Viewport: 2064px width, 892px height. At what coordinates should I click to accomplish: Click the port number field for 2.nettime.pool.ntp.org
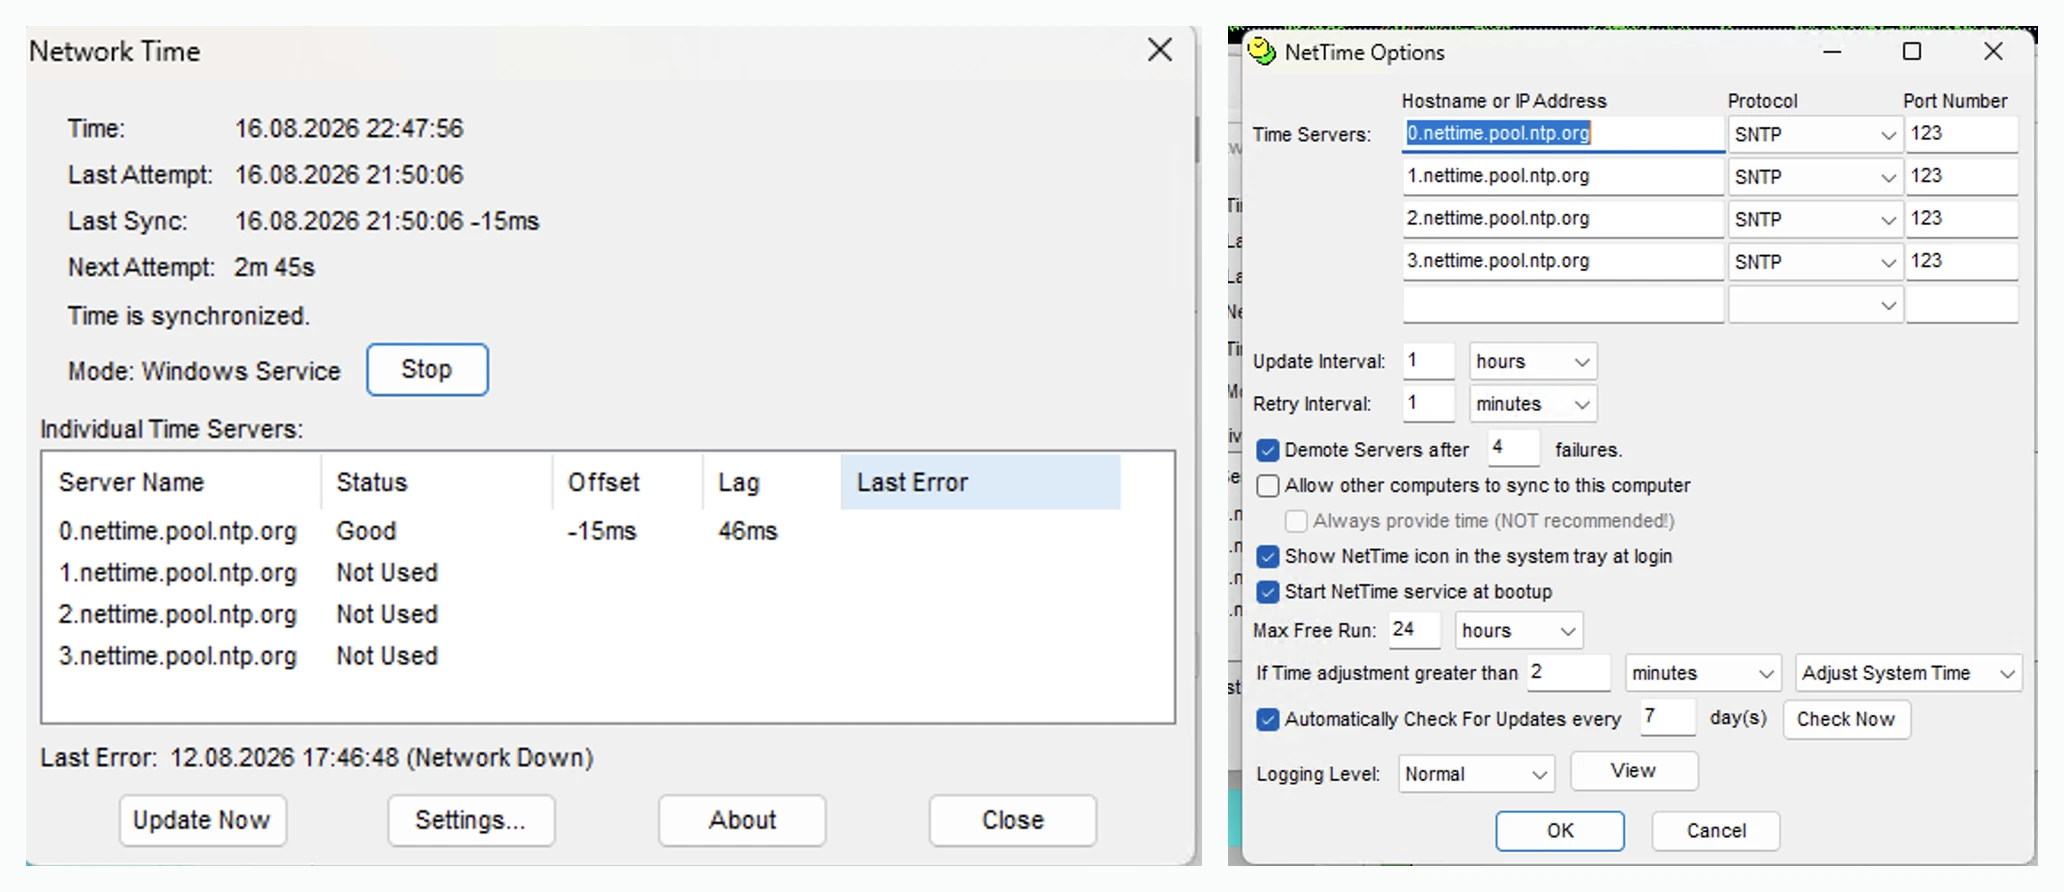1961,219
